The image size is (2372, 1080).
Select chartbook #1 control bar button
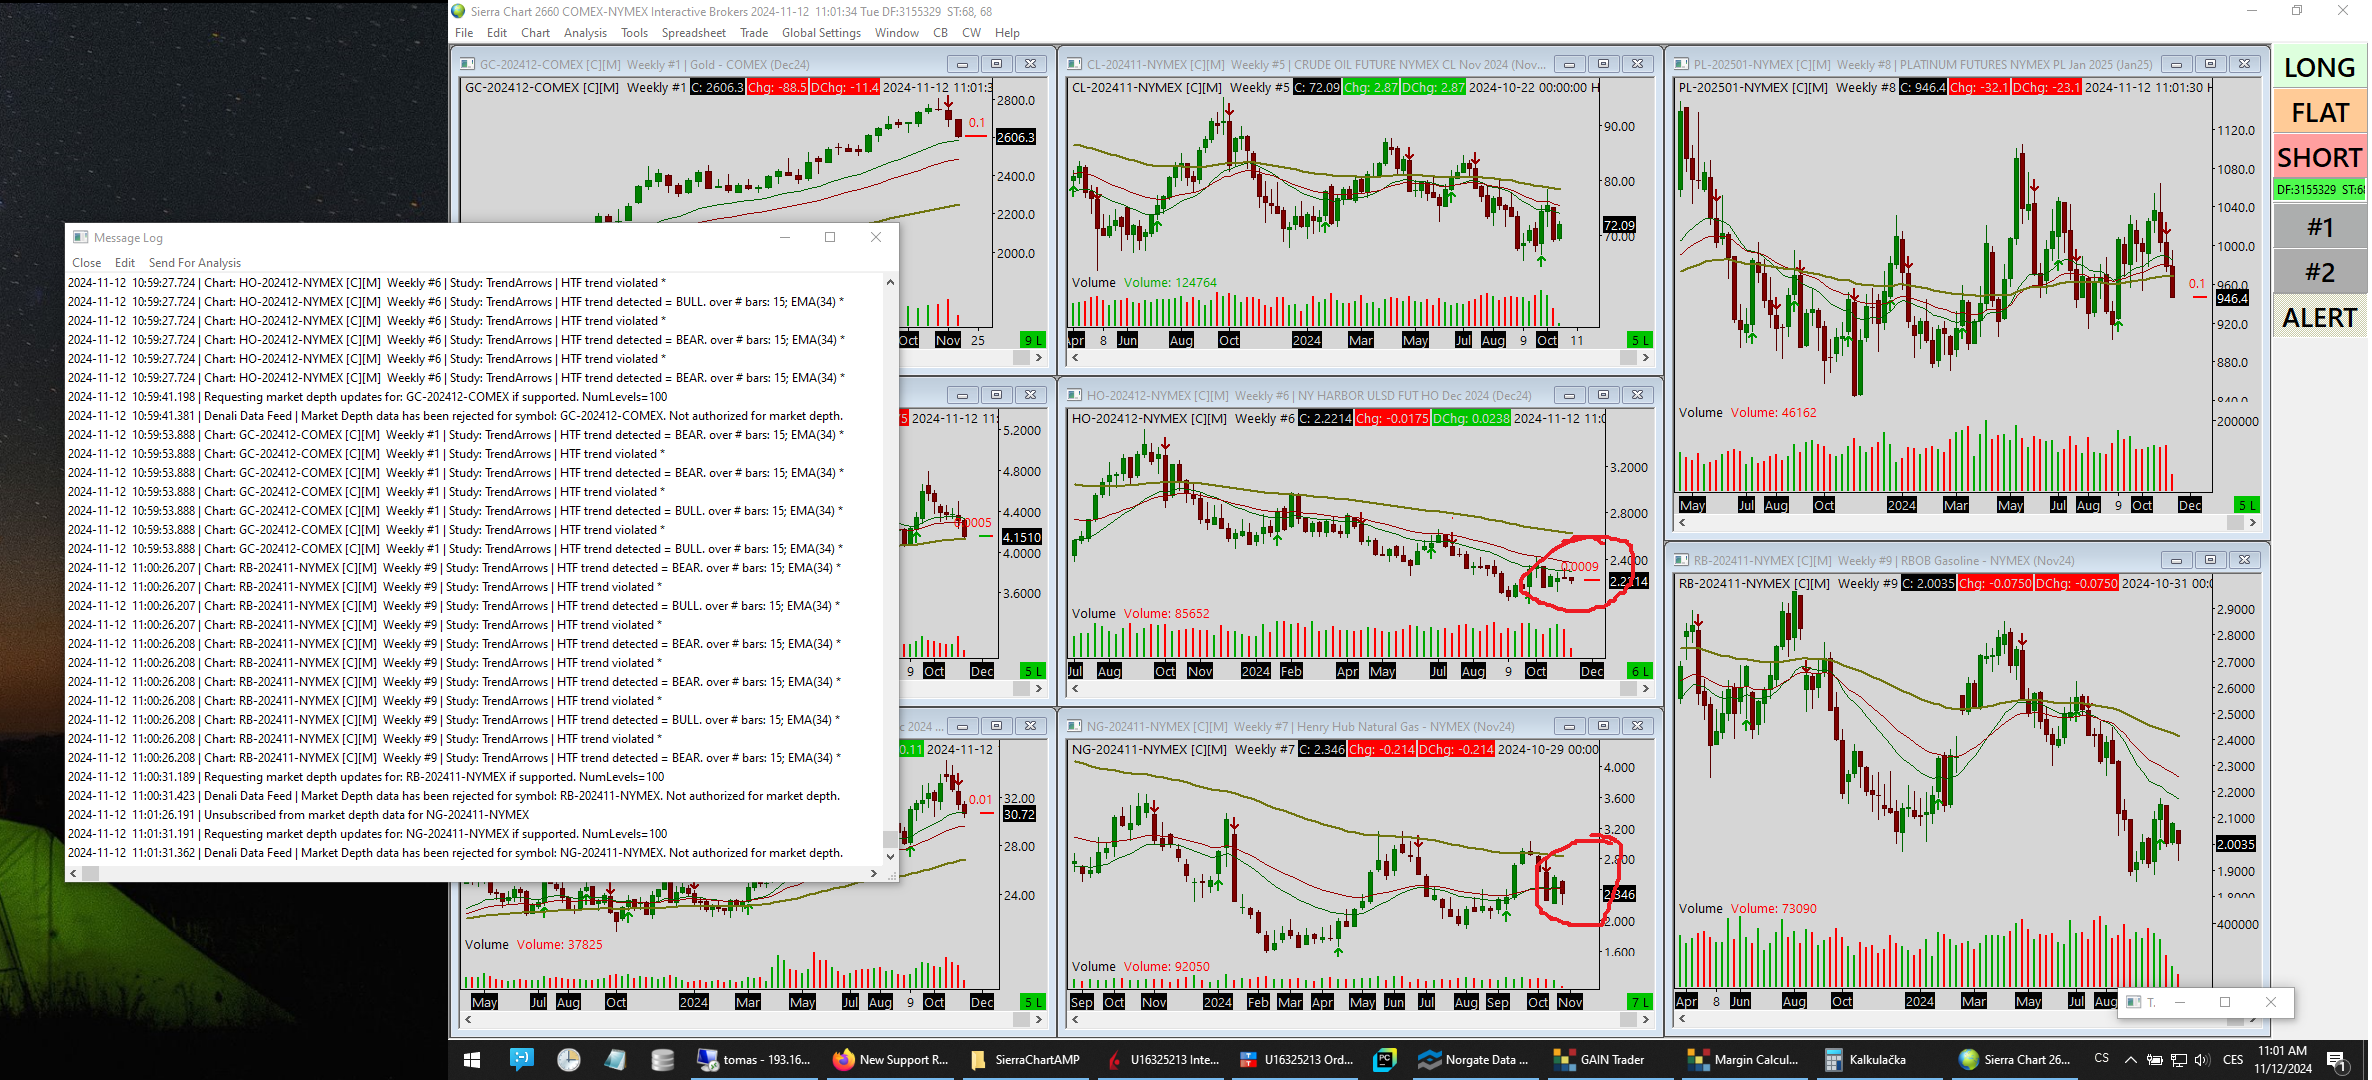click(x=2319, y=228)
